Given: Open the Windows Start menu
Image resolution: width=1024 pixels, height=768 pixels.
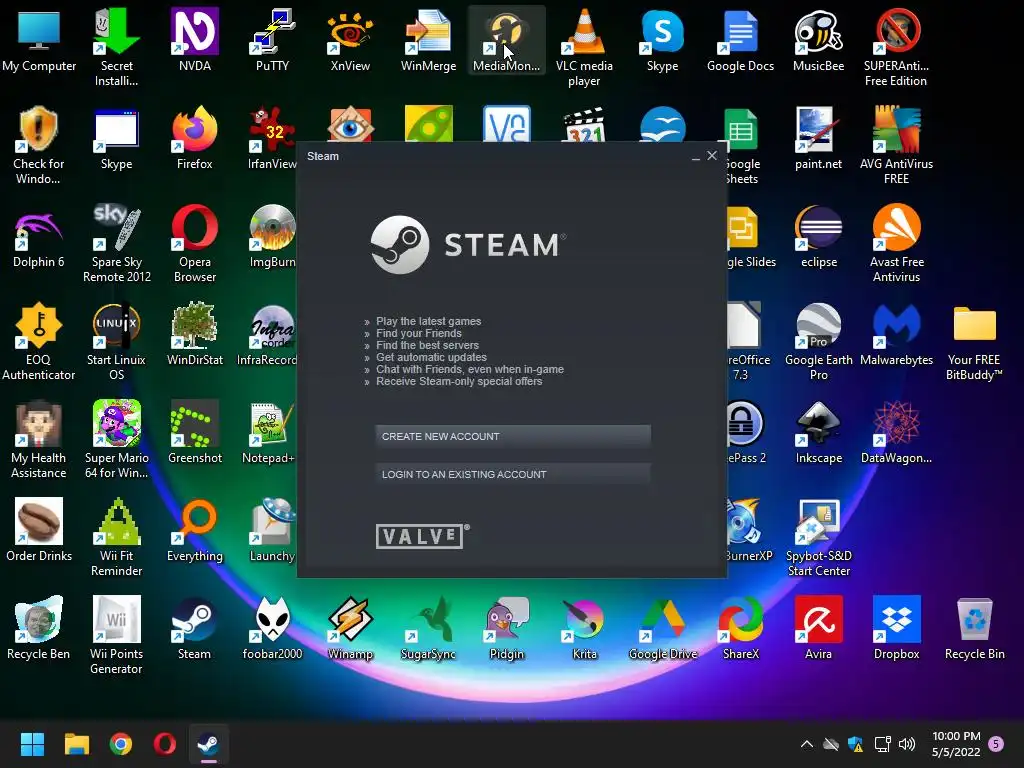Looking at the screenshot, I should tap(32, 744).
